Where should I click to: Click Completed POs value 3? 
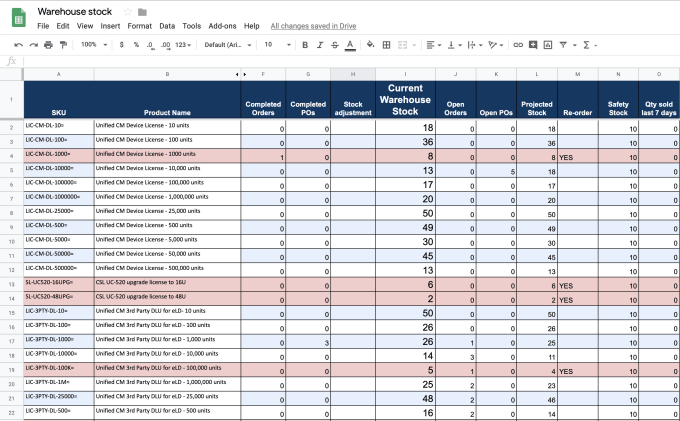[x=308, y=342]
